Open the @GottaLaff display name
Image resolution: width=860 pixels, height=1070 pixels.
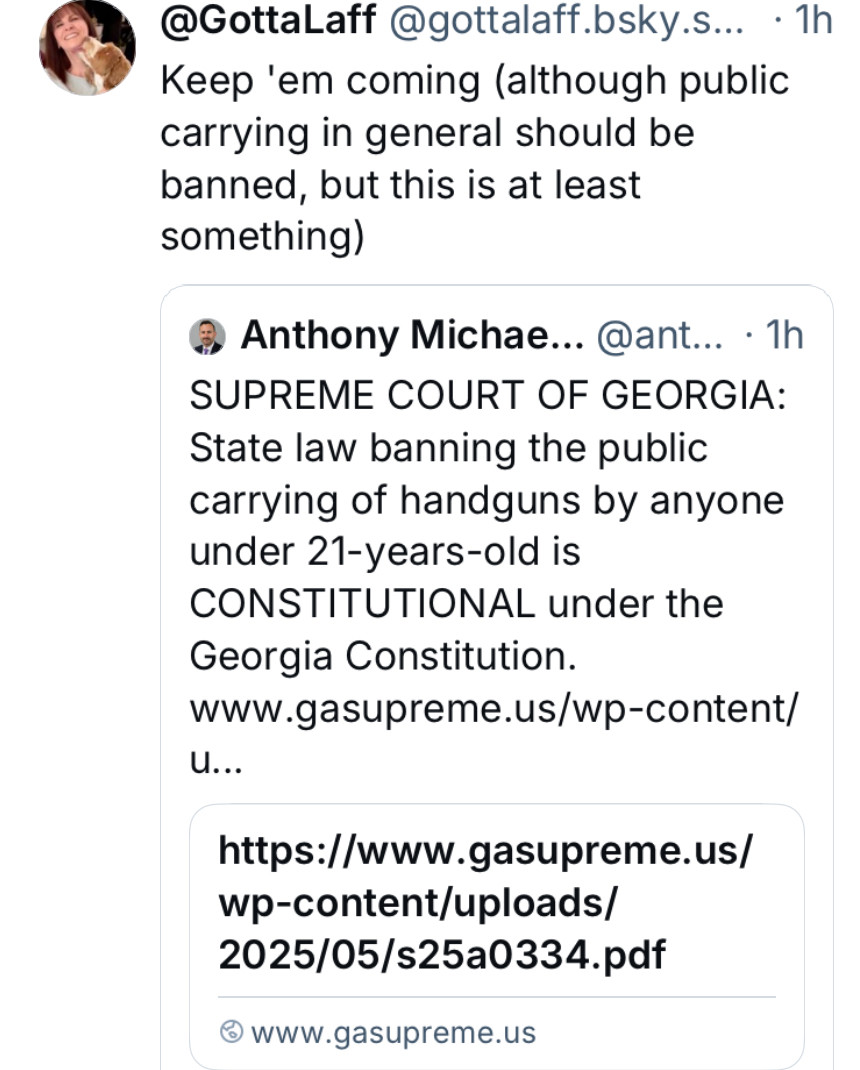(x=268, y=20)
